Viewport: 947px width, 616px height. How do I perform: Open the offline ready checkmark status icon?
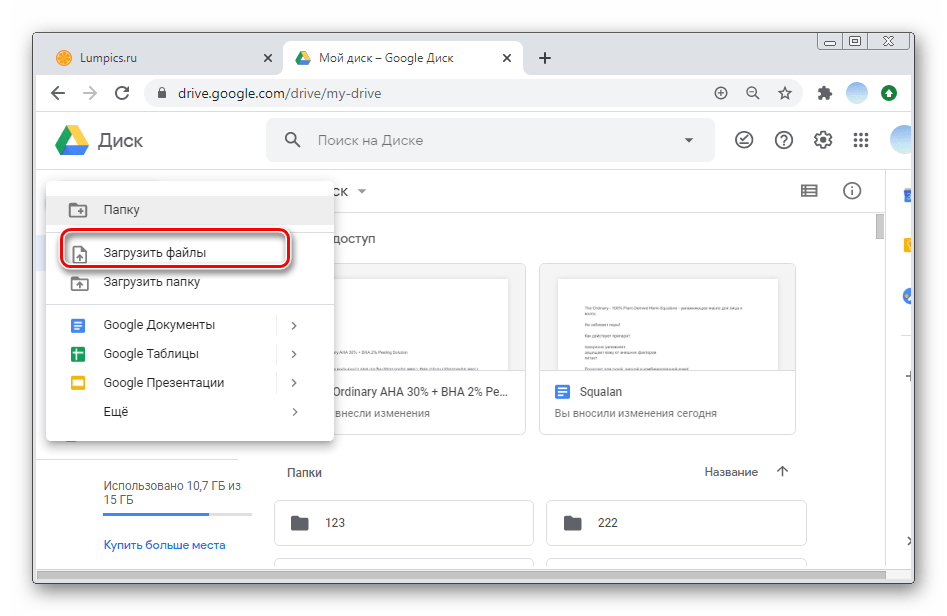point(744,140)
